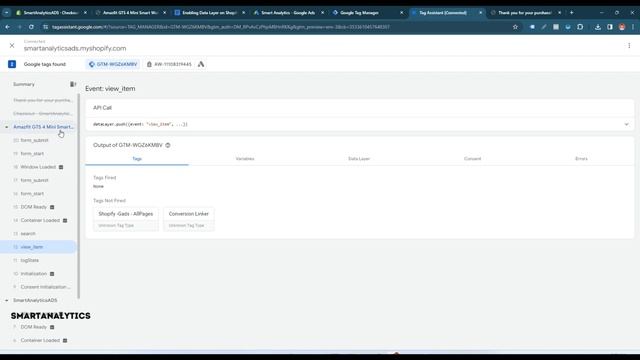This screenshot has height=360, width=640.
Task: Select event 18 Window Loaded
Action: tap(38, 167)
